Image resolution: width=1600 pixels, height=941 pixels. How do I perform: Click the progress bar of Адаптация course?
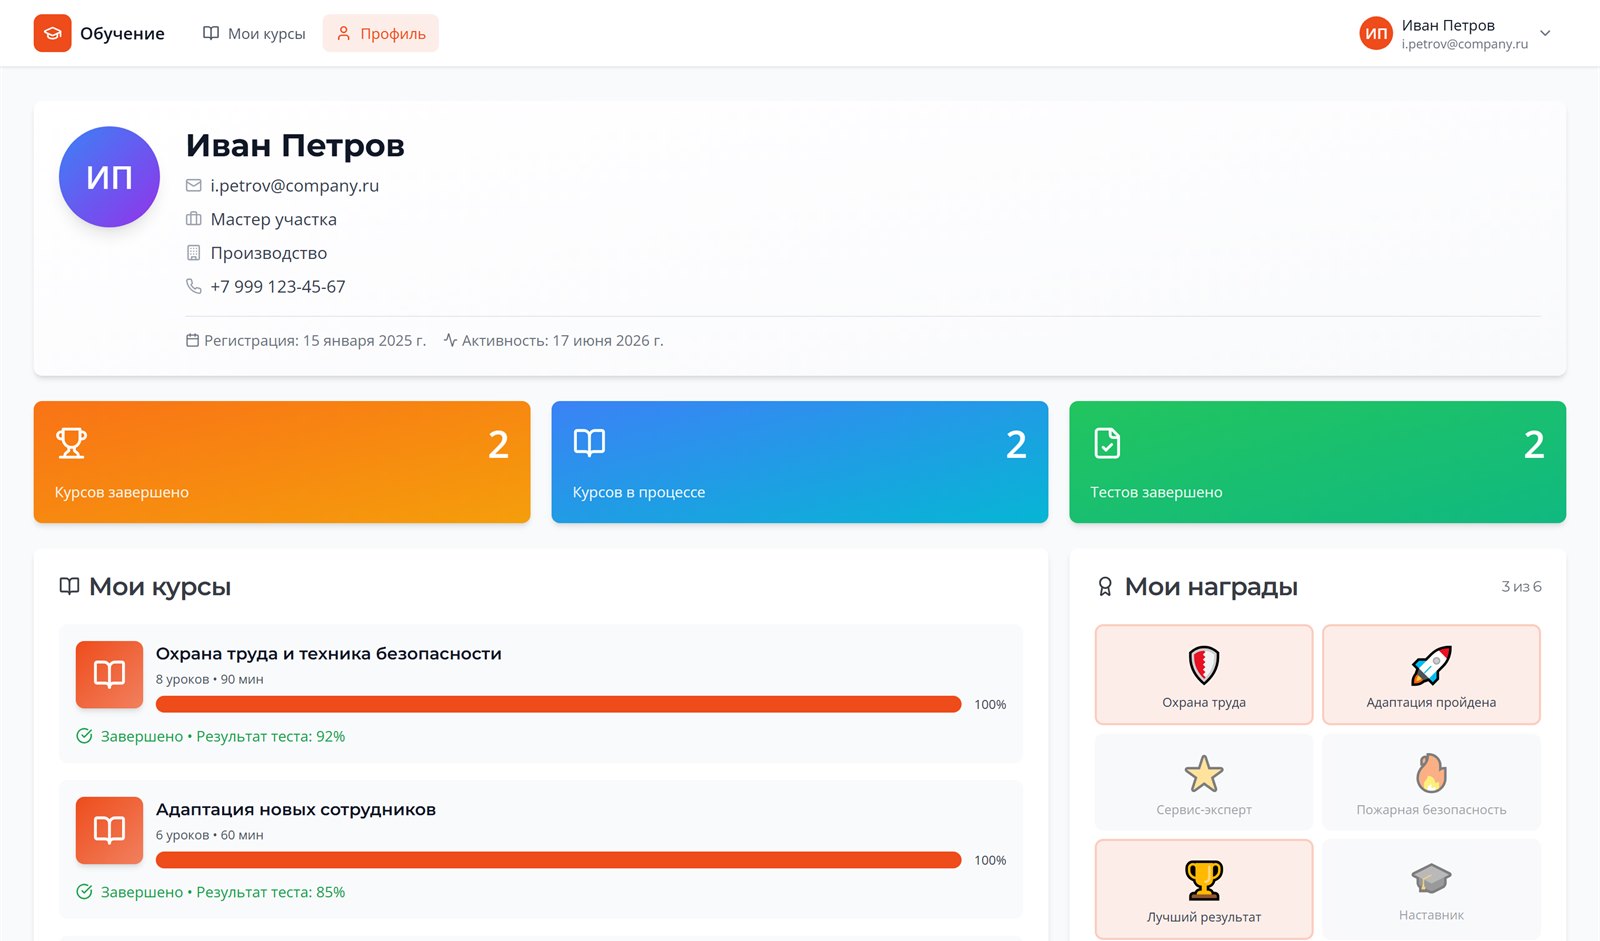558,860
